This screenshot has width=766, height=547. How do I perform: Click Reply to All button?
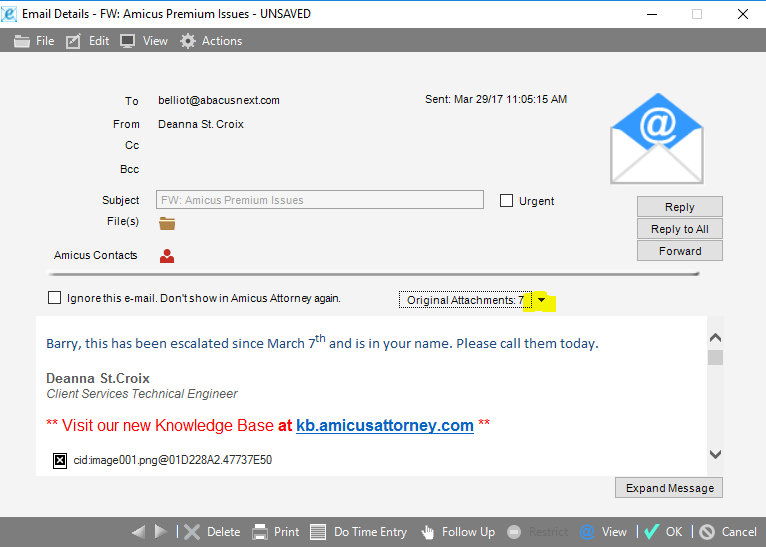pyautogui.click(x=680, y=229)
